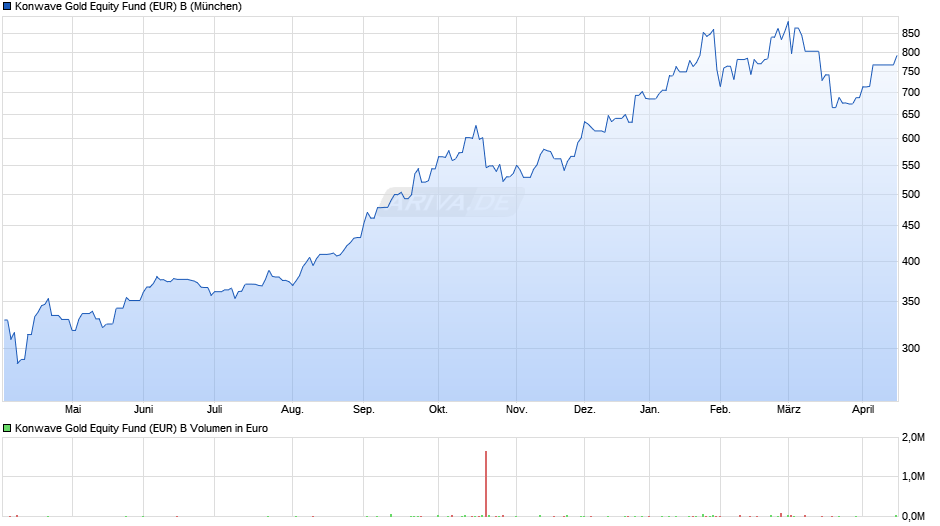Click the chart title 'Konwave Gold Equity Fund (EUR) B (München)'

(x=128, y=7)
